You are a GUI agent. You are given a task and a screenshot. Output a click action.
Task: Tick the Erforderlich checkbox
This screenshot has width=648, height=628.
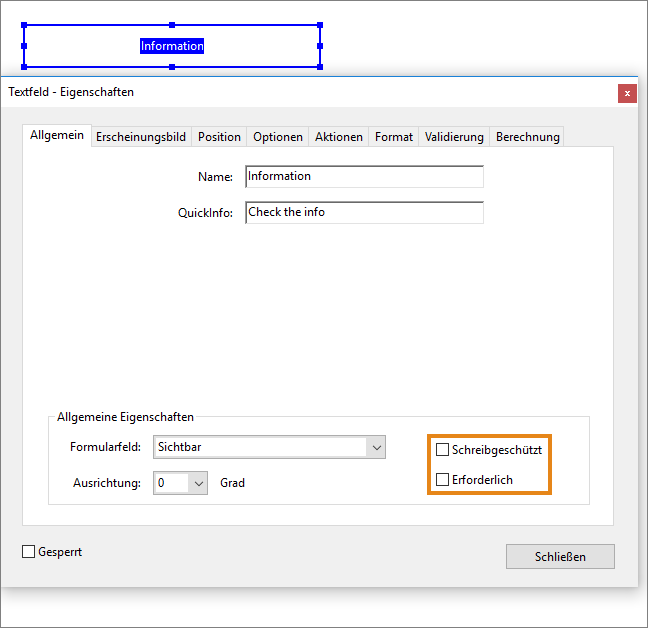(443, 481)
